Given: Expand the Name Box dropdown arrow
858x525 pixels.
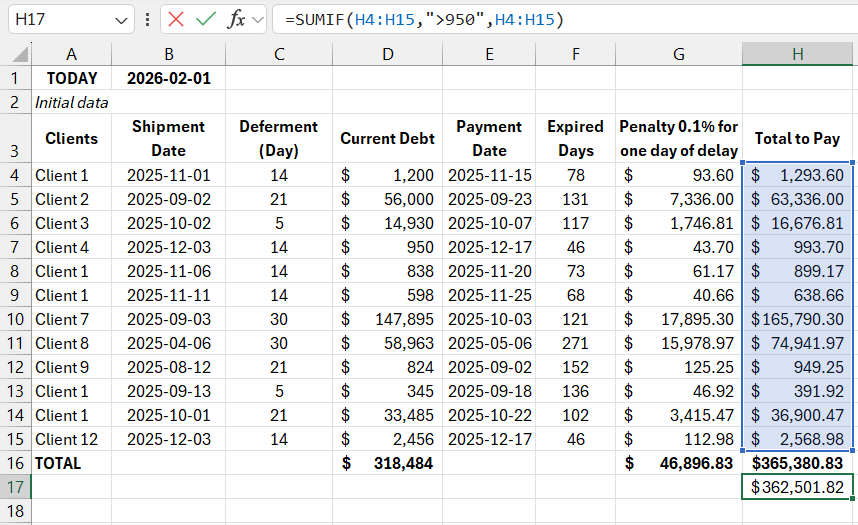Looking at the screenshot, I should click(121, 21).
